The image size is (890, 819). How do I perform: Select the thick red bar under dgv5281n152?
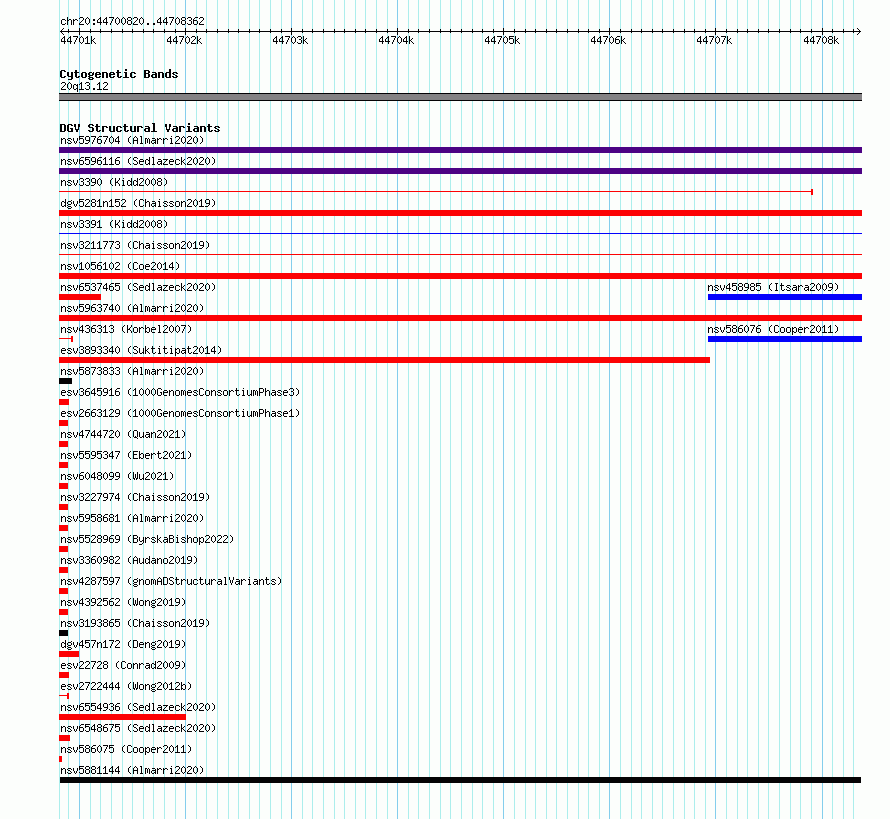(x=460, y=213)
